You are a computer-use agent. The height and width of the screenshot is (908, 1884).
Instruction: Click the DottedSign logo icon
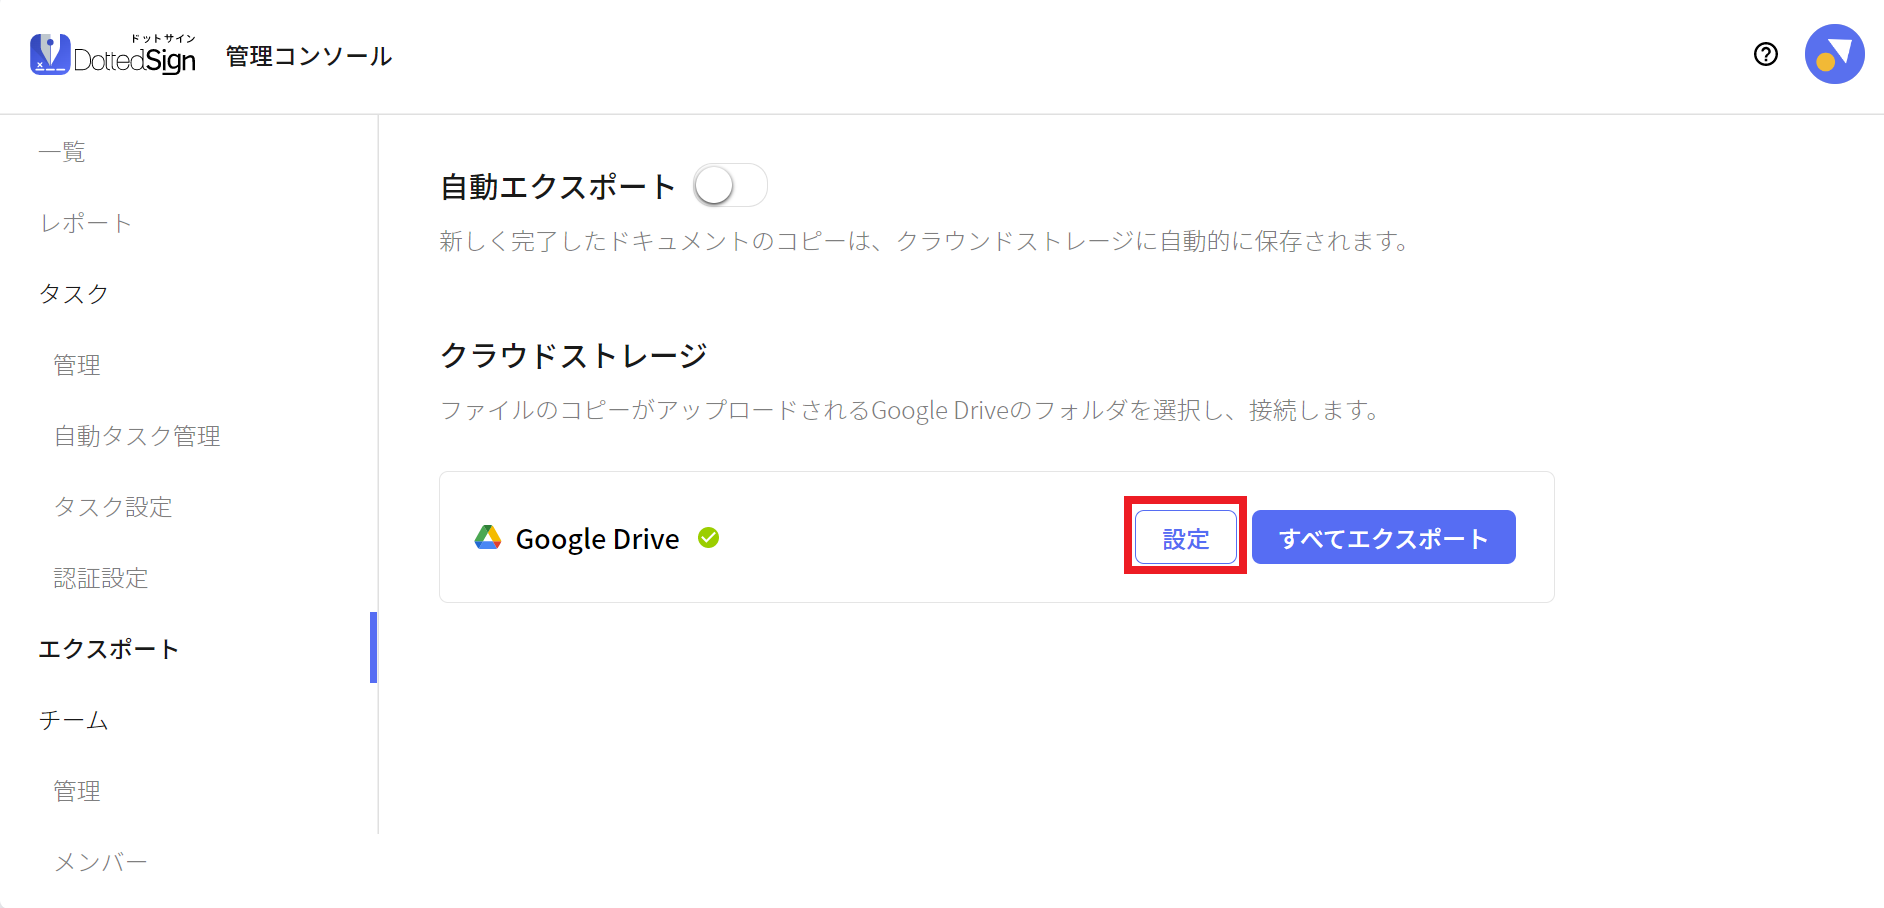coord(50,55)
